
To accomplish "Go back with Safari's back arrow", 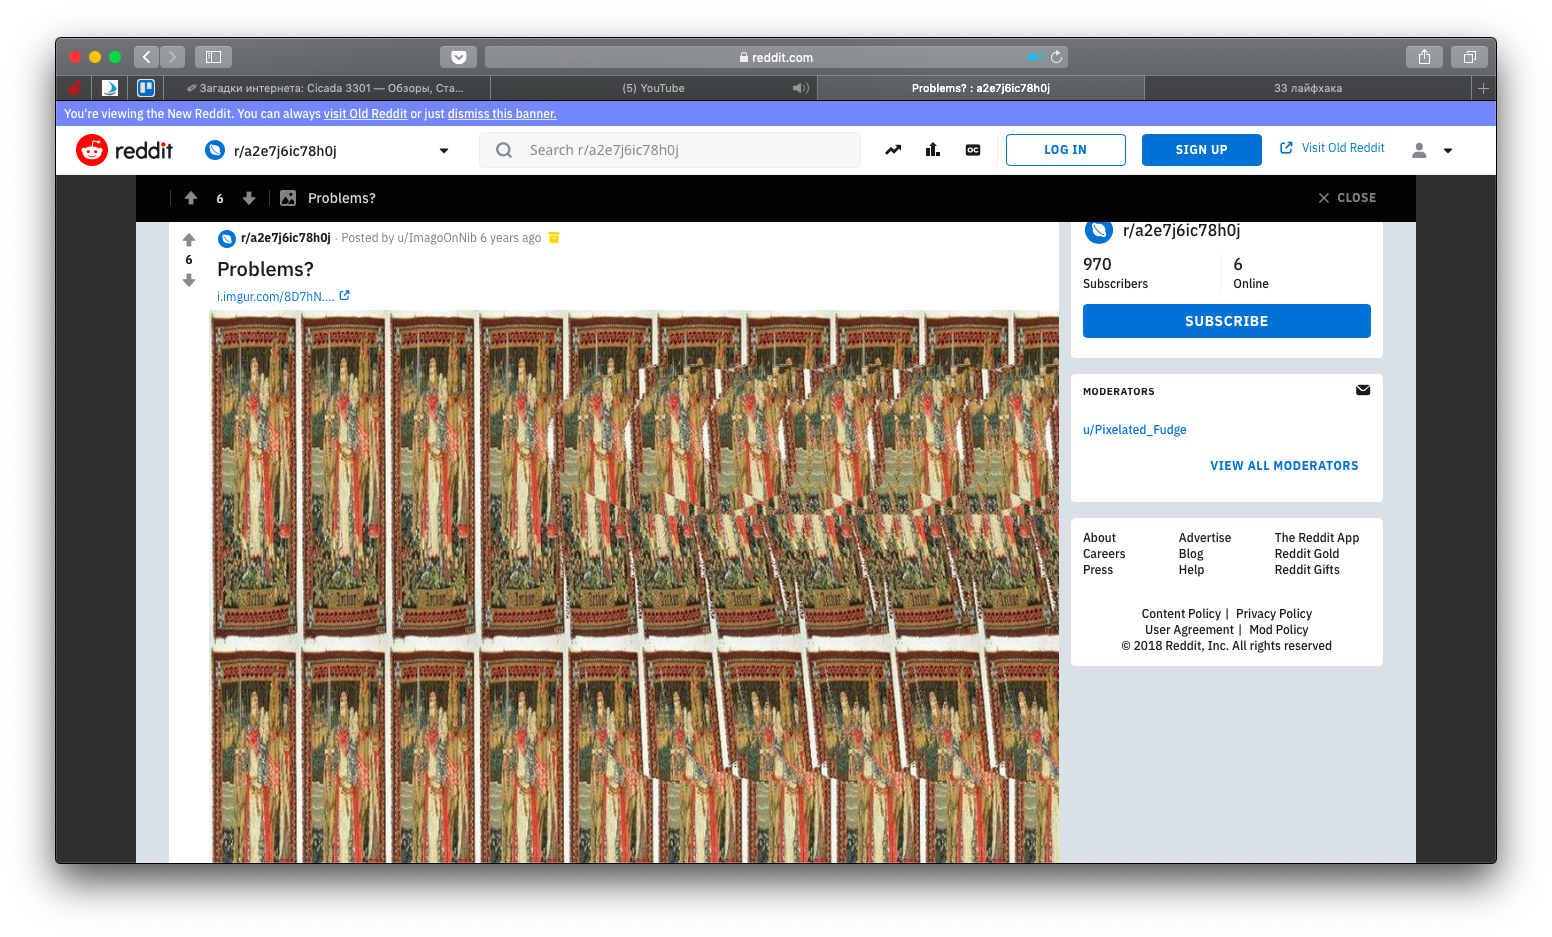I will [147, 57].
